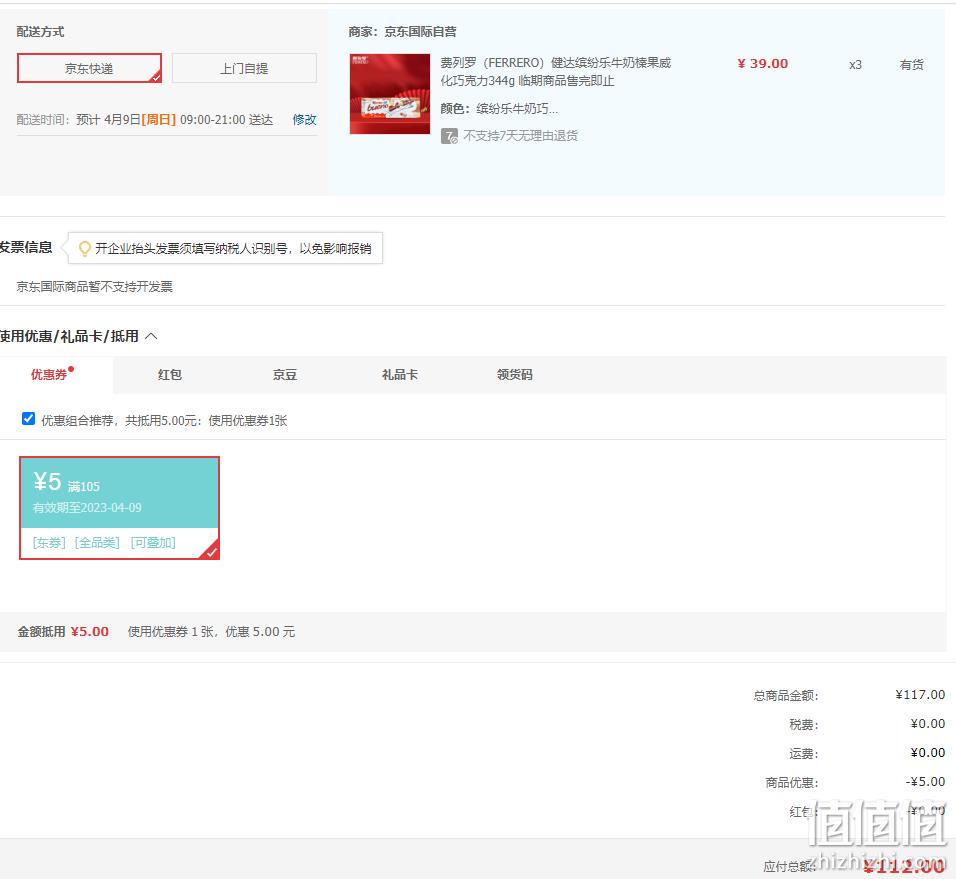
Task: Uncheck 优惠组合推荐 checkbox
Action: [x=28, y=419]
